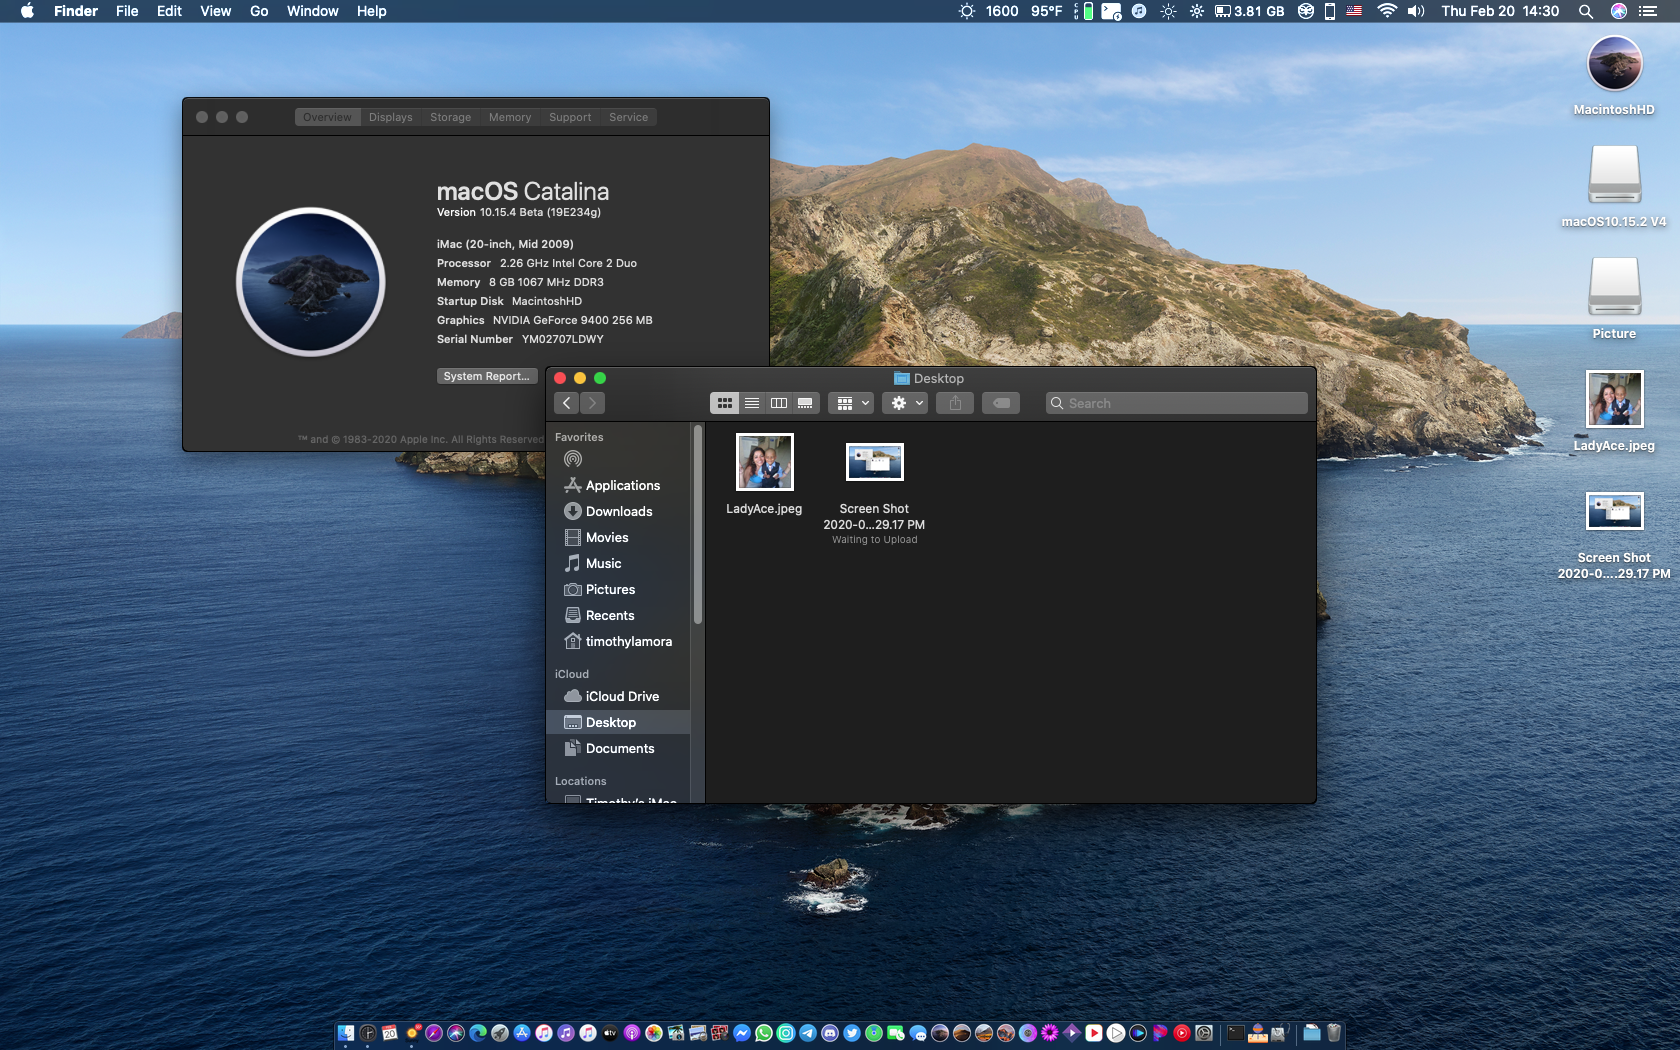Open Spotlight search in the menu bar
Image resolution: width=1680 pixels, height=1050 pixels.
click(x=1585, y=11)
